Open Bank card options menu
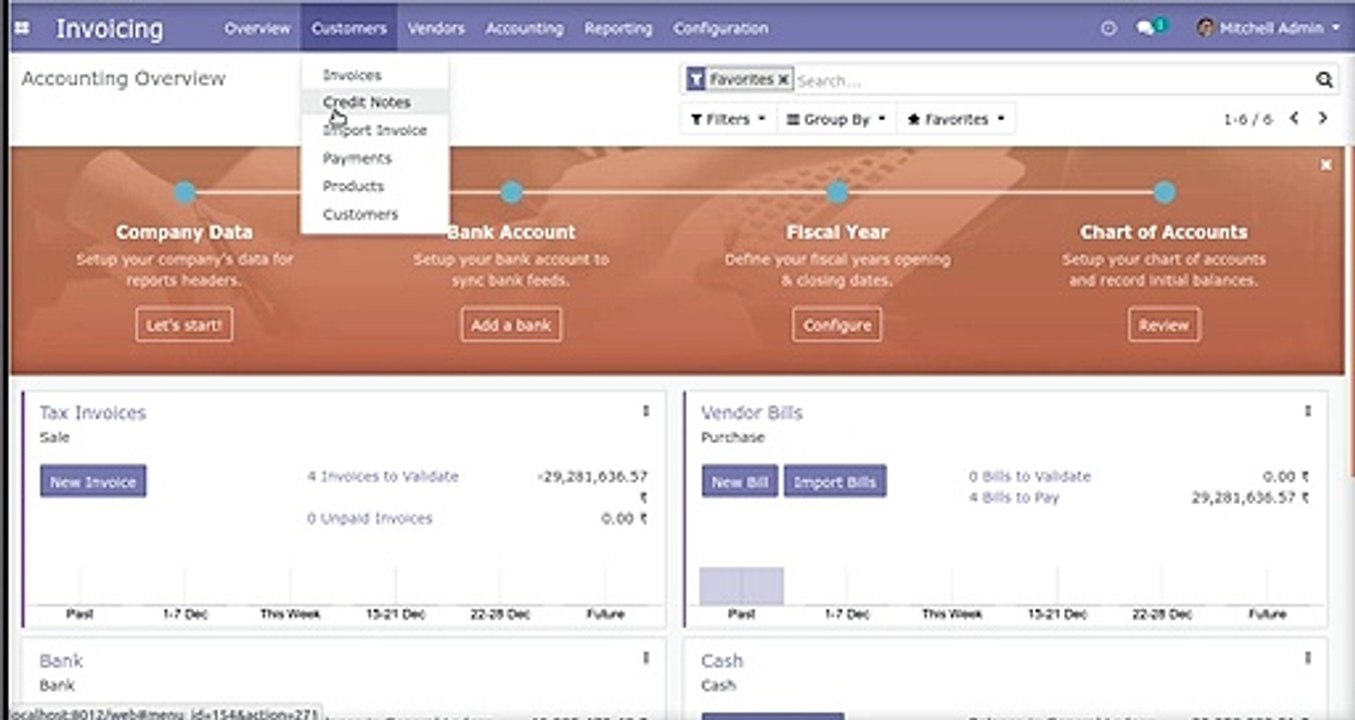The width and height of the screenshot is (1355, 720). [645, 658]
